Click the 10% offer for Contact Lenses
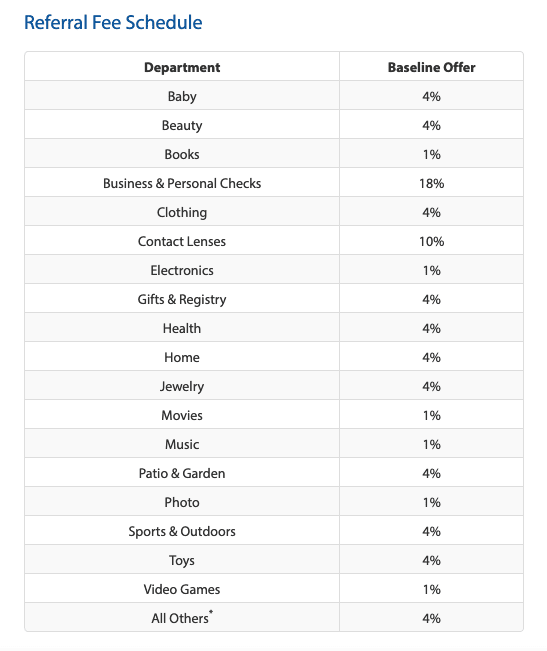The width and height of the screenshot is (547, 651). 431,241
